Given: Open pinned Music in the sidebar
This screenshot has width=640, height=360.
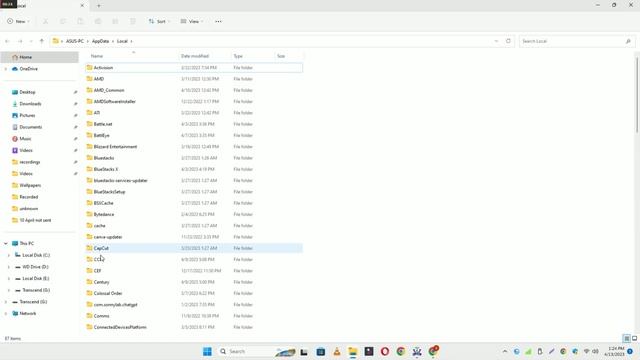Looking at the screenshot, I should (x=25, y=139).
